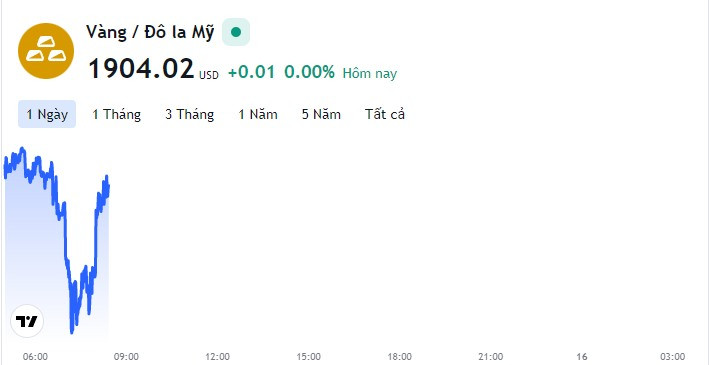
Task: Click the gold bars logo icon
Action: [x=46, y=51]
